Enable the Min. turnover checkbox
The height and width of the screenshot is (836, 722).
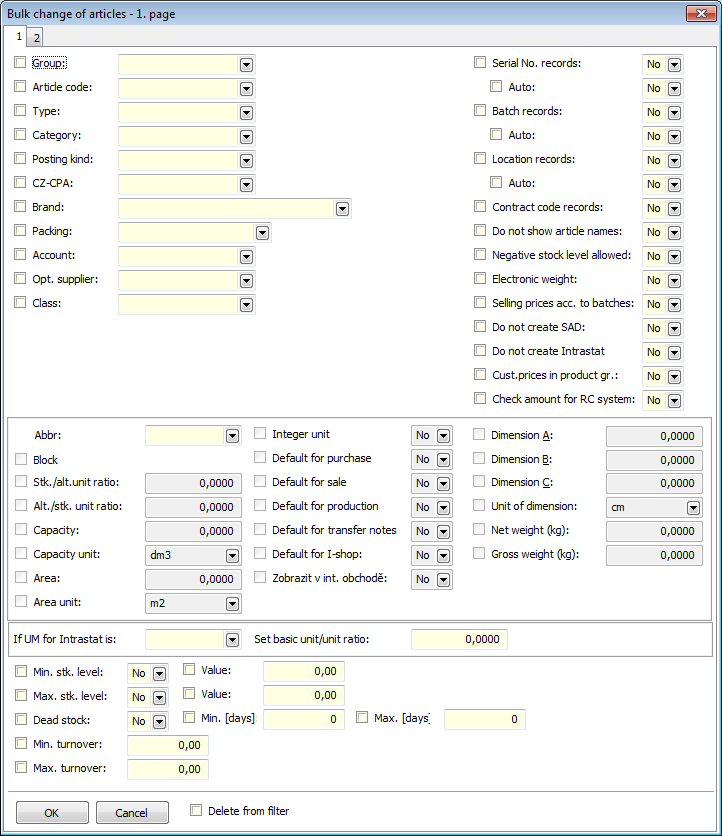(x=21, y=743)
